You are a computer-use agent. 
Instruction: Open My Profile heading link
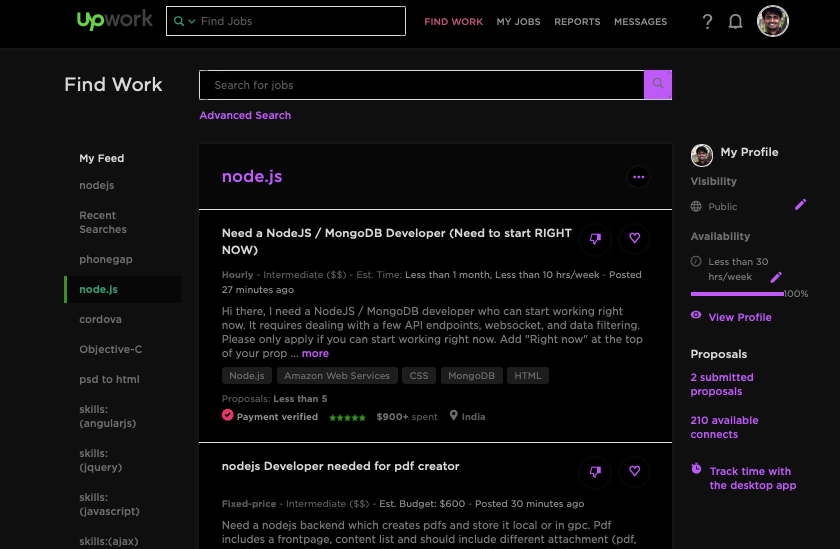(x=749, y=152)
